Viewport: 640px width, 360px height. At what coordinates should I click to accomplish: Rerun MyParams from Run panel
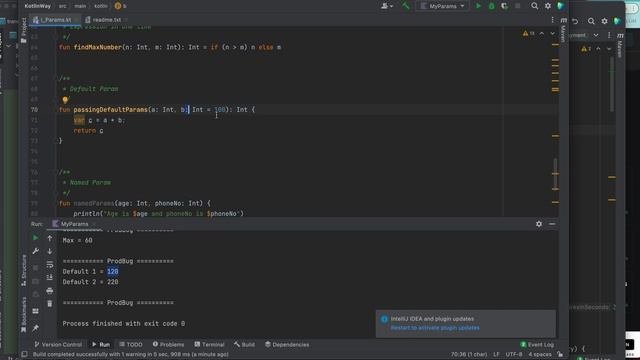pyautogui.click(x=36, y=238)
